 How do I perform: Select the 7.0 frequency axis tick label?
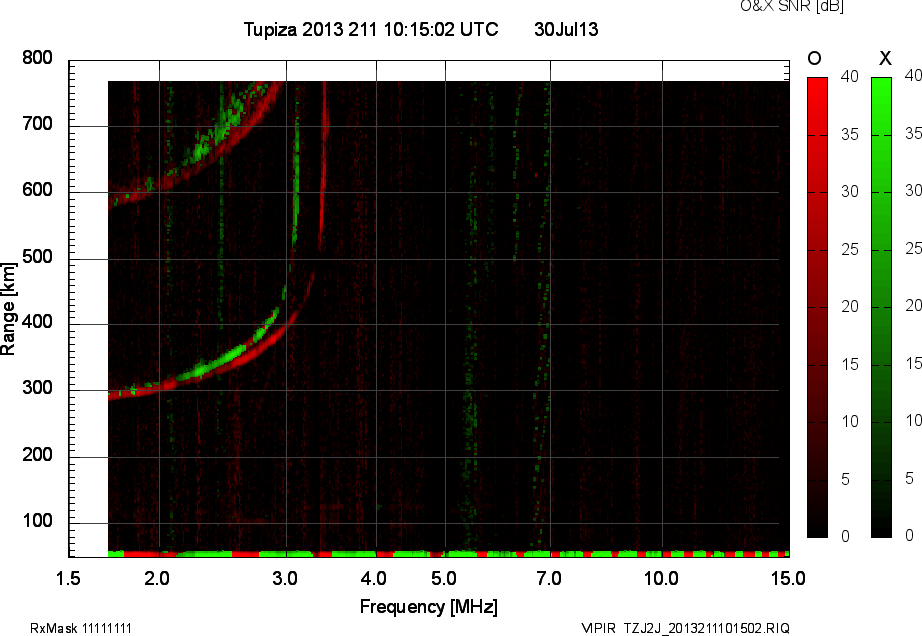[549, 578]
